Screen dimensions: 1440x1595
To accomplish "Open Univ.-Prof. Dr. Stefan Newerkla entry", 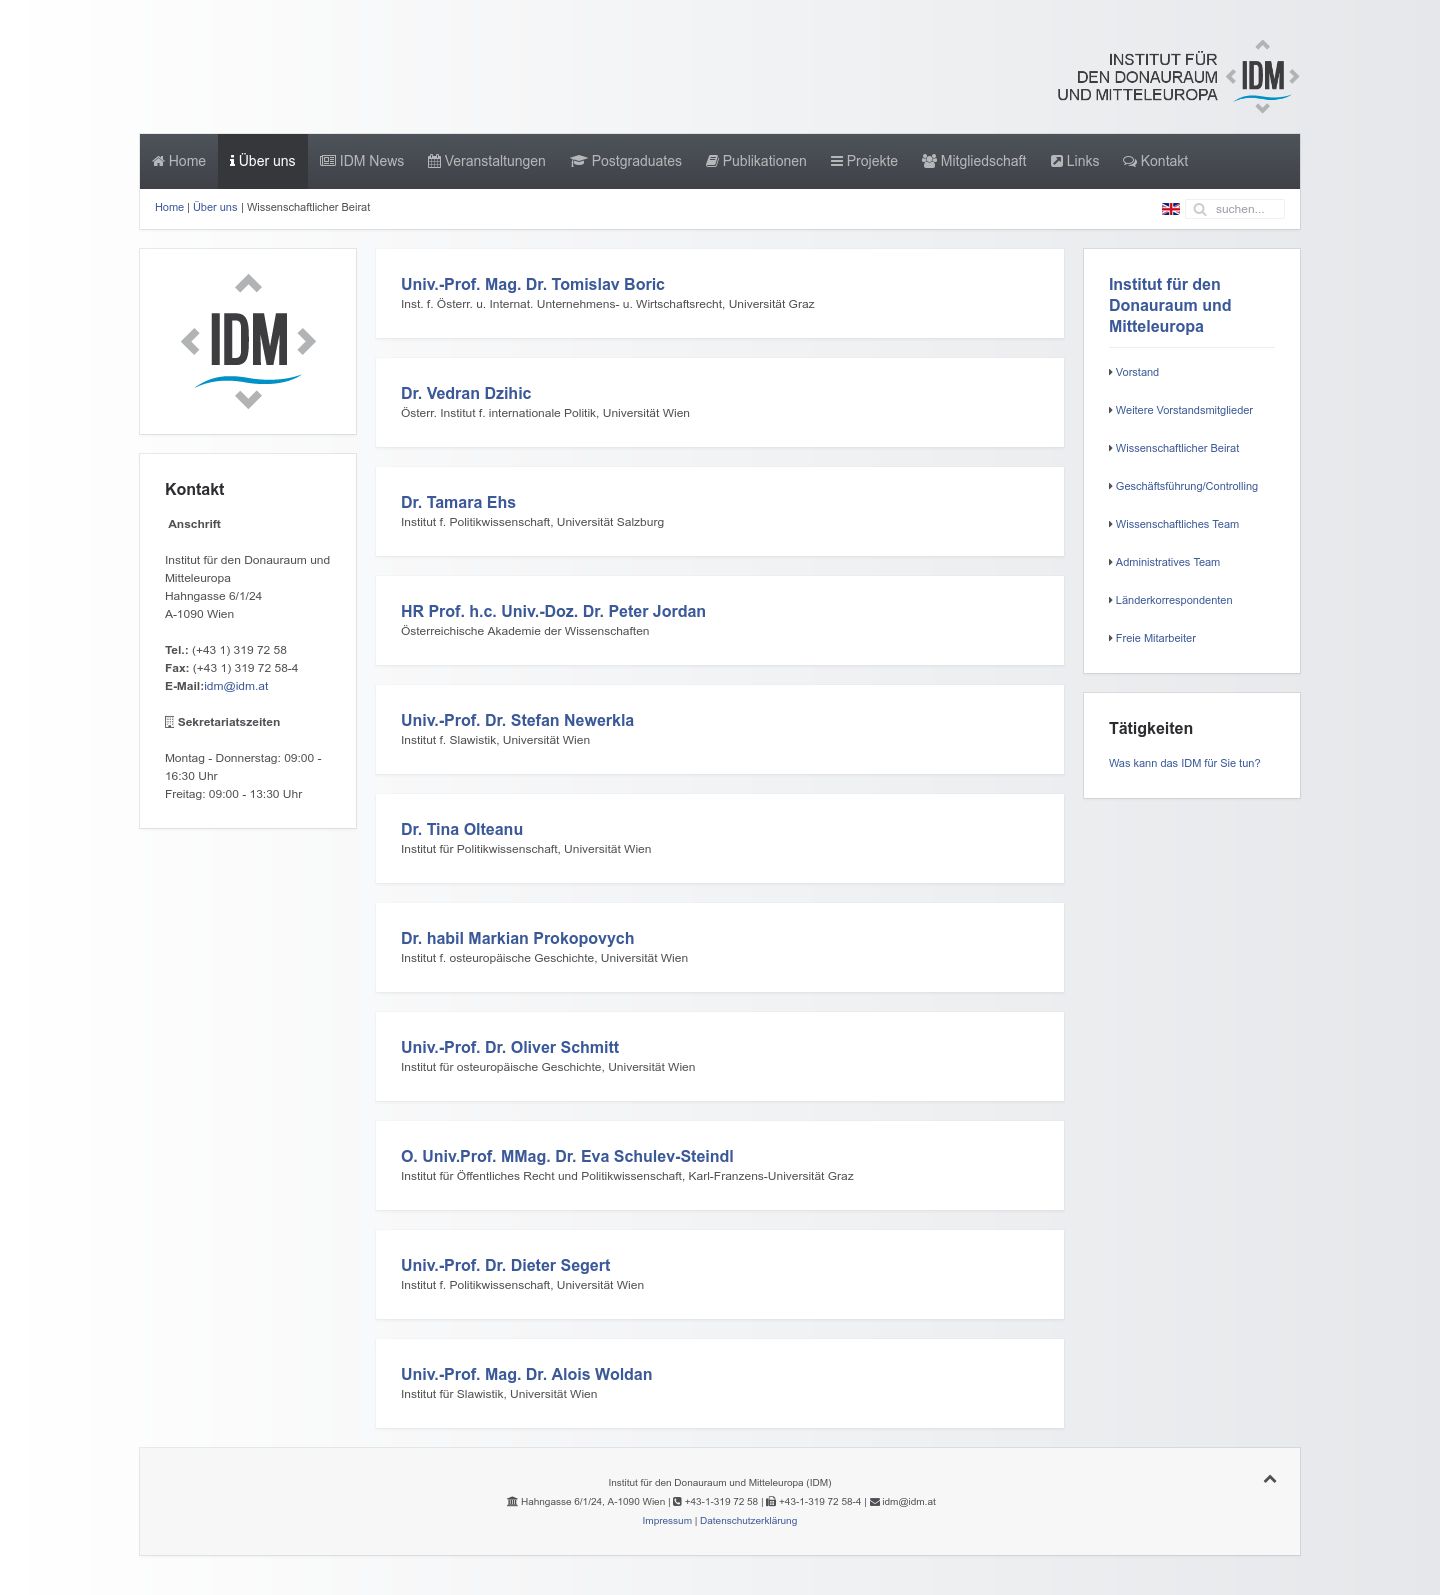I will click(517, 720).
